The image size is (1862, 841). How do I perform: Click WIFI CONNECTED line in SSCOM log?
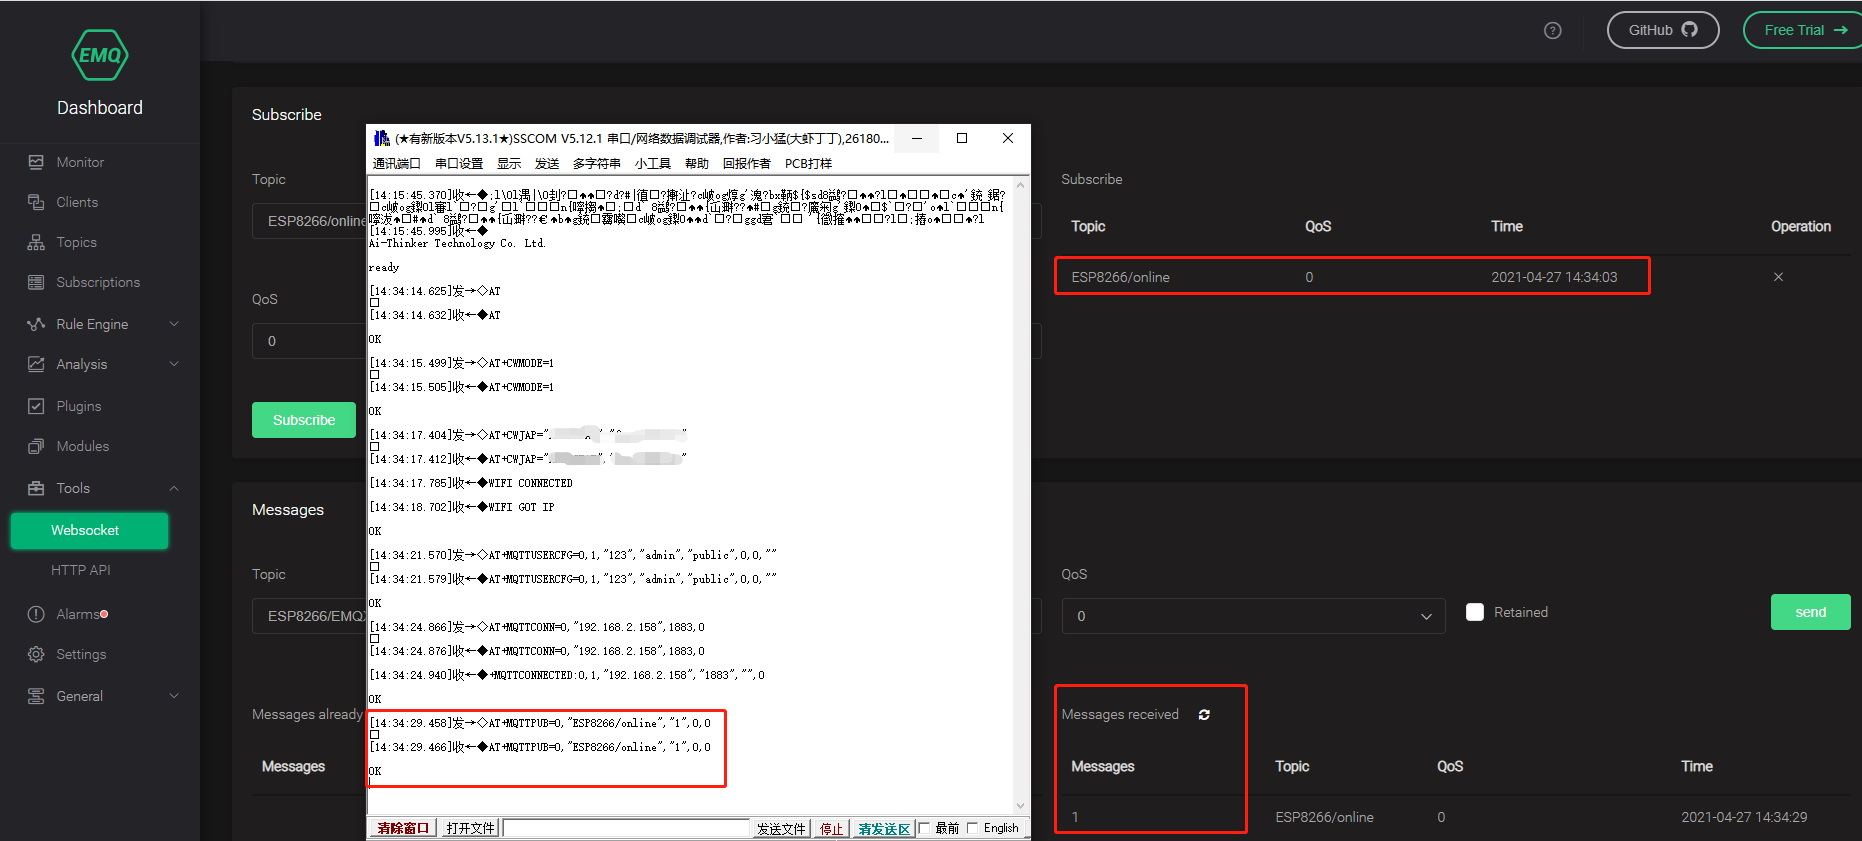click(x=471, y=483)
